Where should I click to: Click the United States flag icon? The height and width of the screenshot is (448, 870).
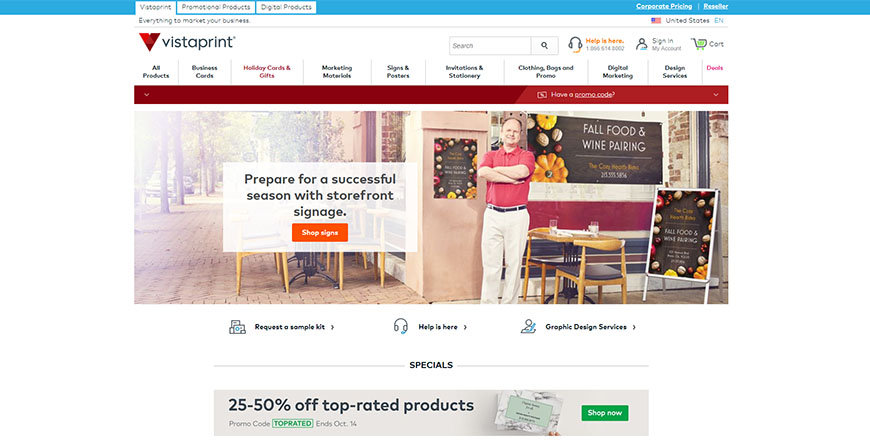656,21
